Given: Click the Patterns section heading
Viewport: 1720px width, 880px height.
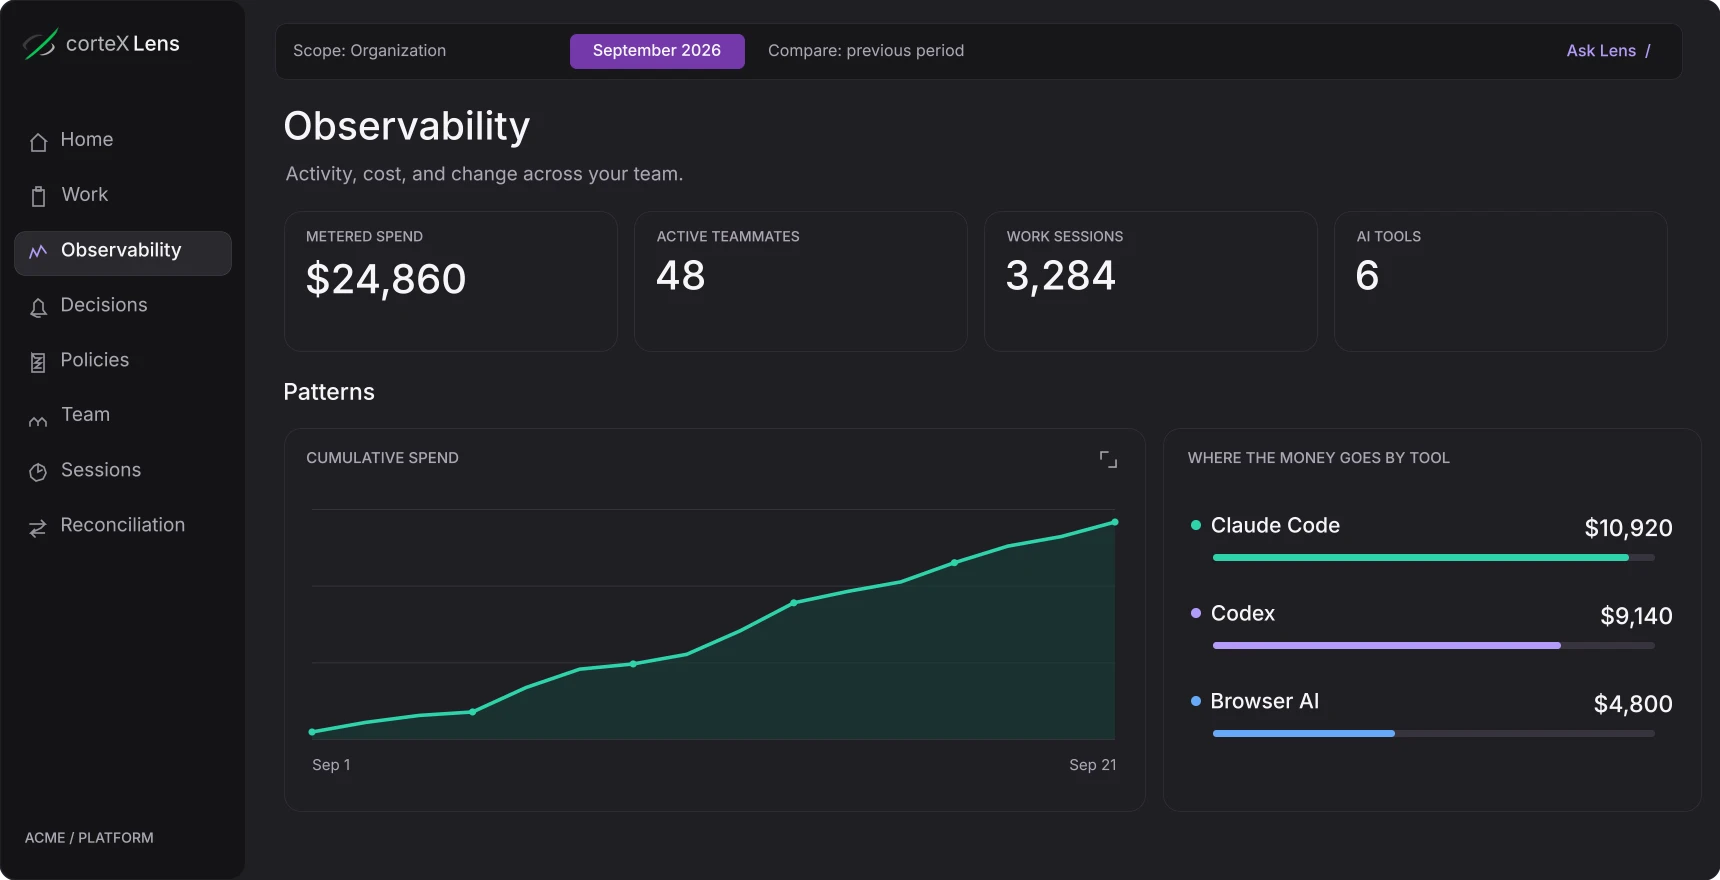Looking at the screenshot, I should 329,392.
